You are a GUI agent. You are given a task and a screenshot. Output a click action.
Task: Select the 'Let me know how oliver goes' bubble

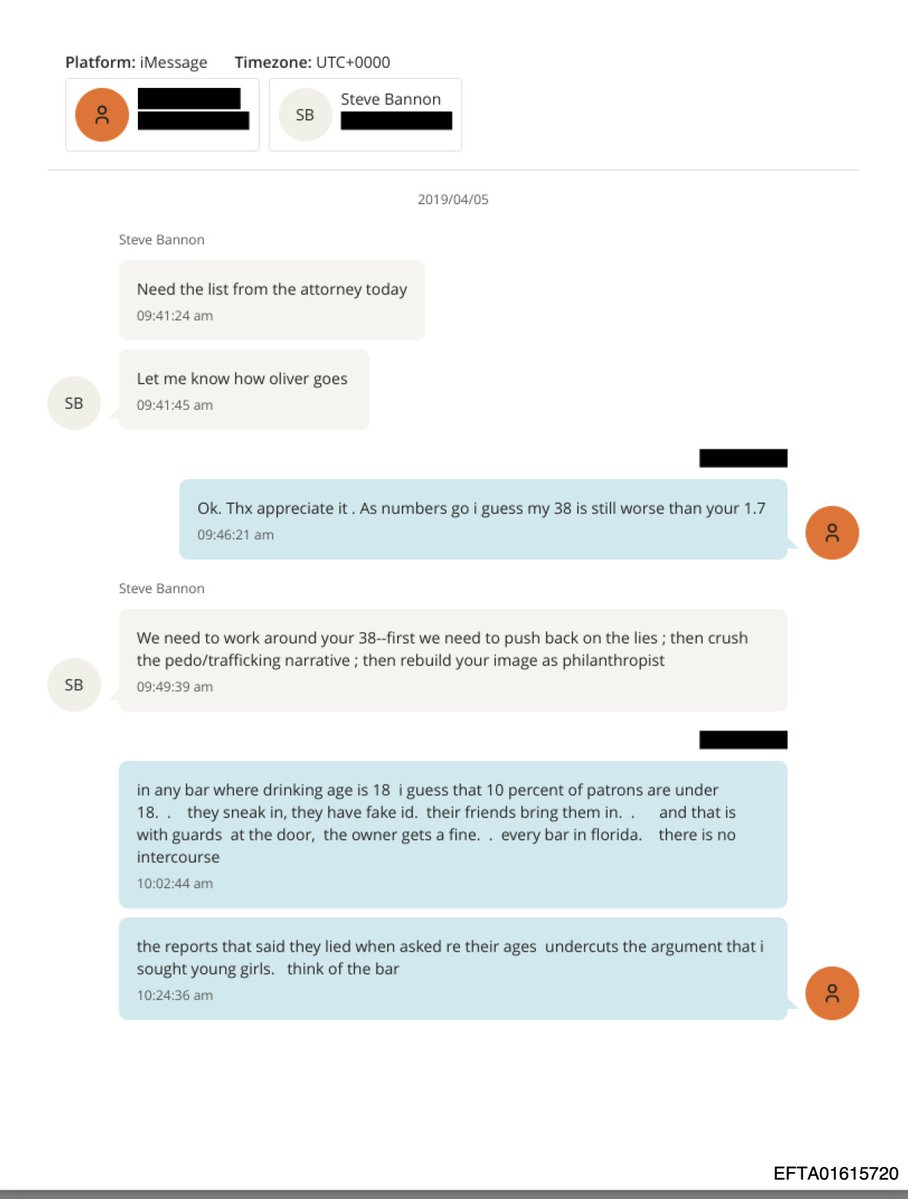(x=243, y=389)
